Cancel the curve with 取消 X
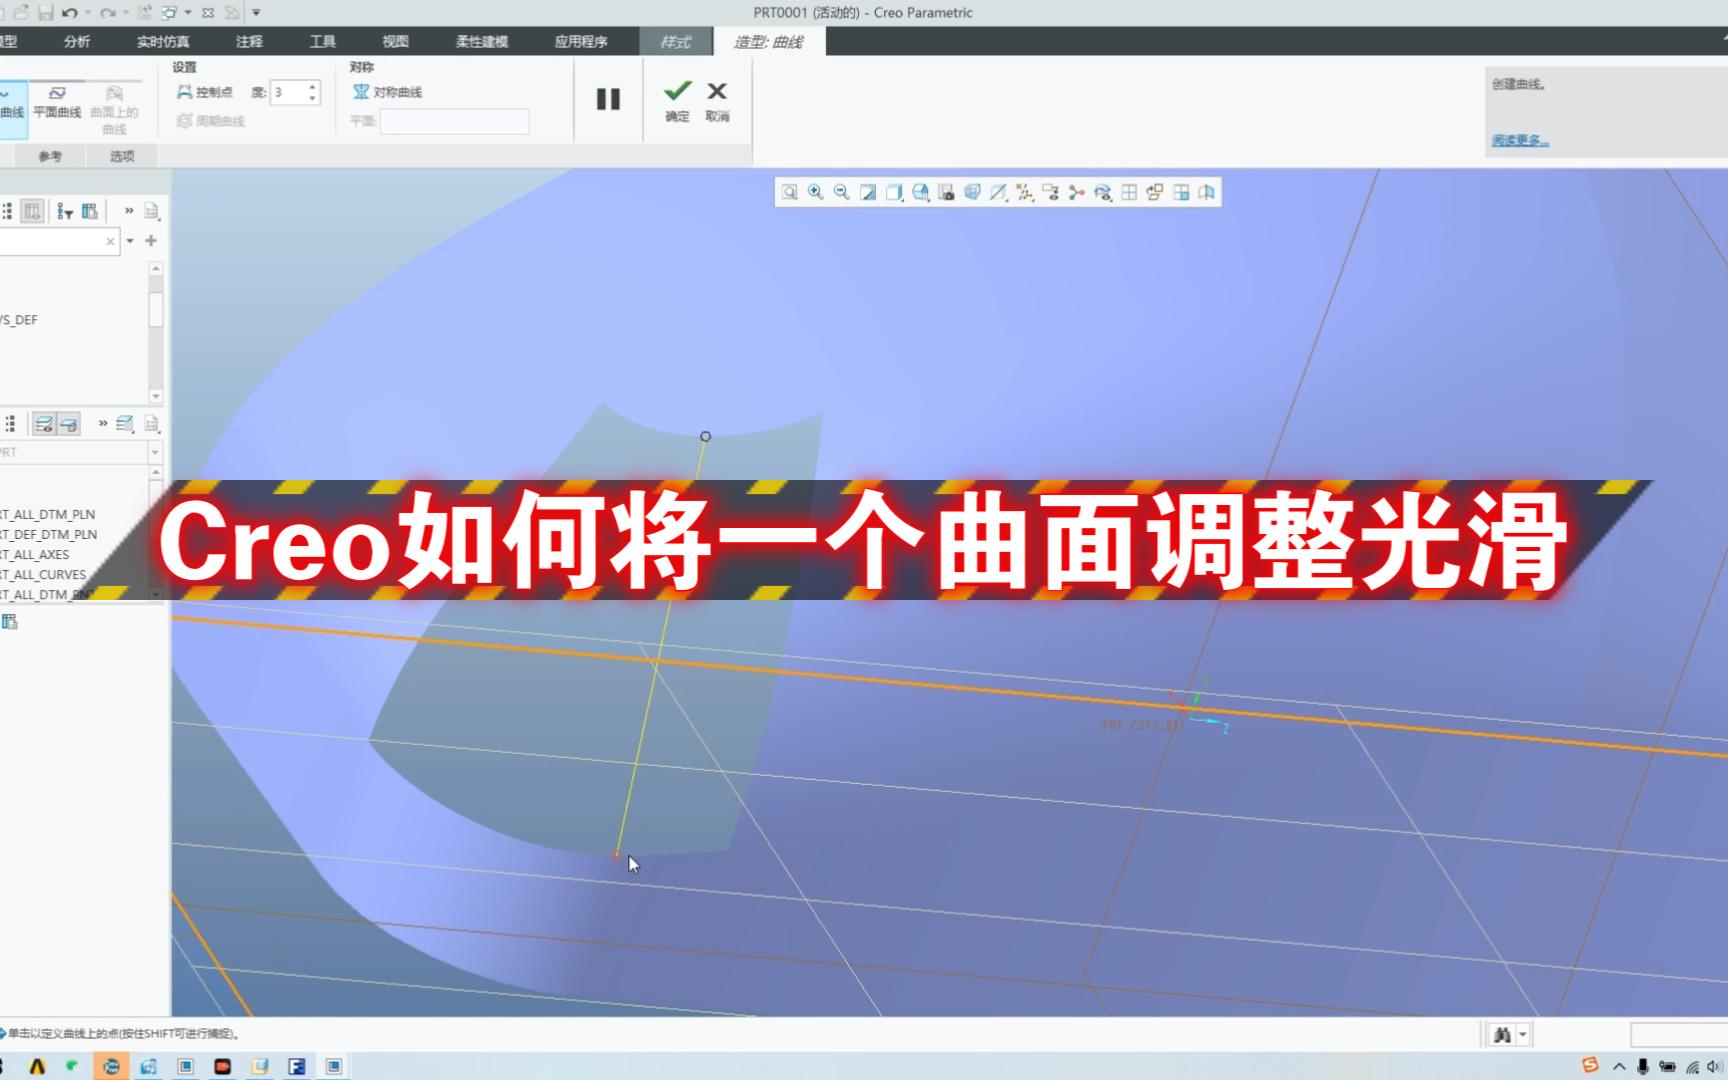 coord(717,101)
